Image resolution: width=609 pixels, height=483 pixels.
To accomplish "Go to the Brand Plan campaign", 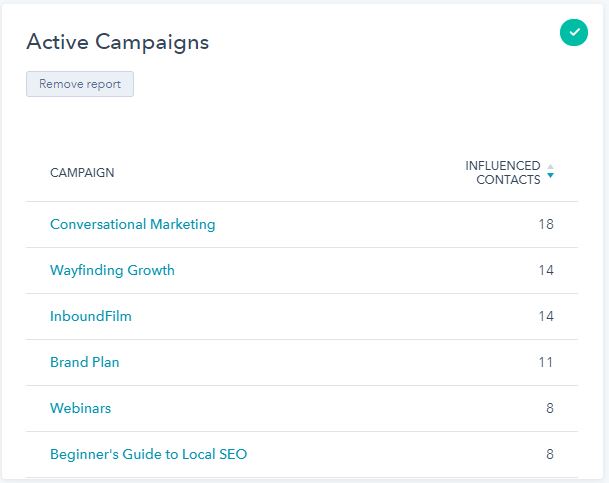I will click(x=85, y=362).
